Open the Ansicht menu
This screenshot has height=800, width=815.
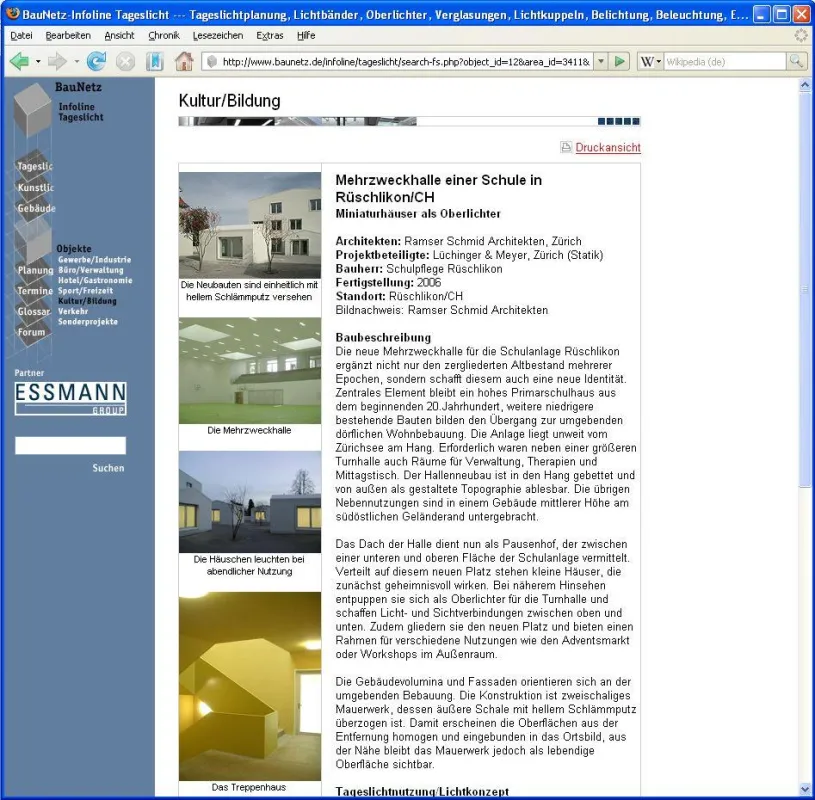pos(119,35)
